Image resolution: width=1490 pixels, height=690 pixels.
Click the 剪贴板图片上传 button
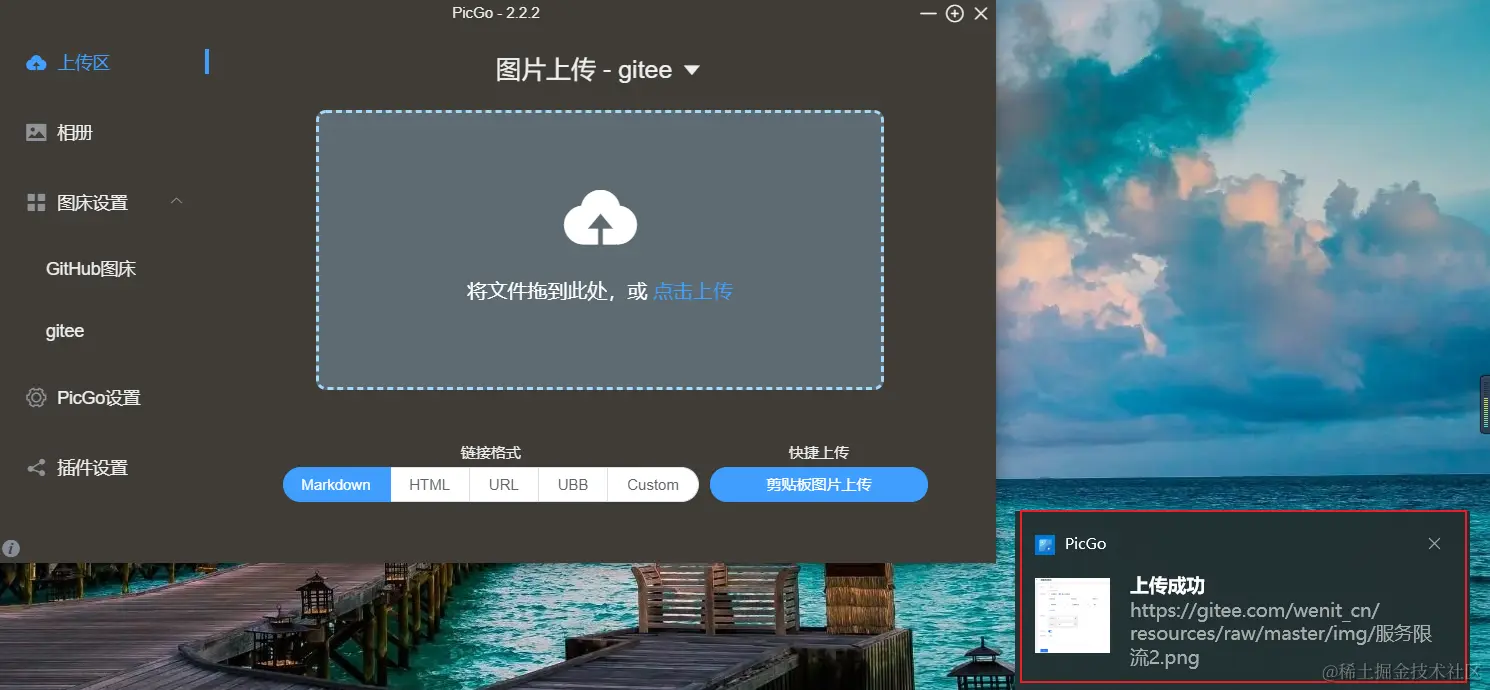(x=819, y=485)
